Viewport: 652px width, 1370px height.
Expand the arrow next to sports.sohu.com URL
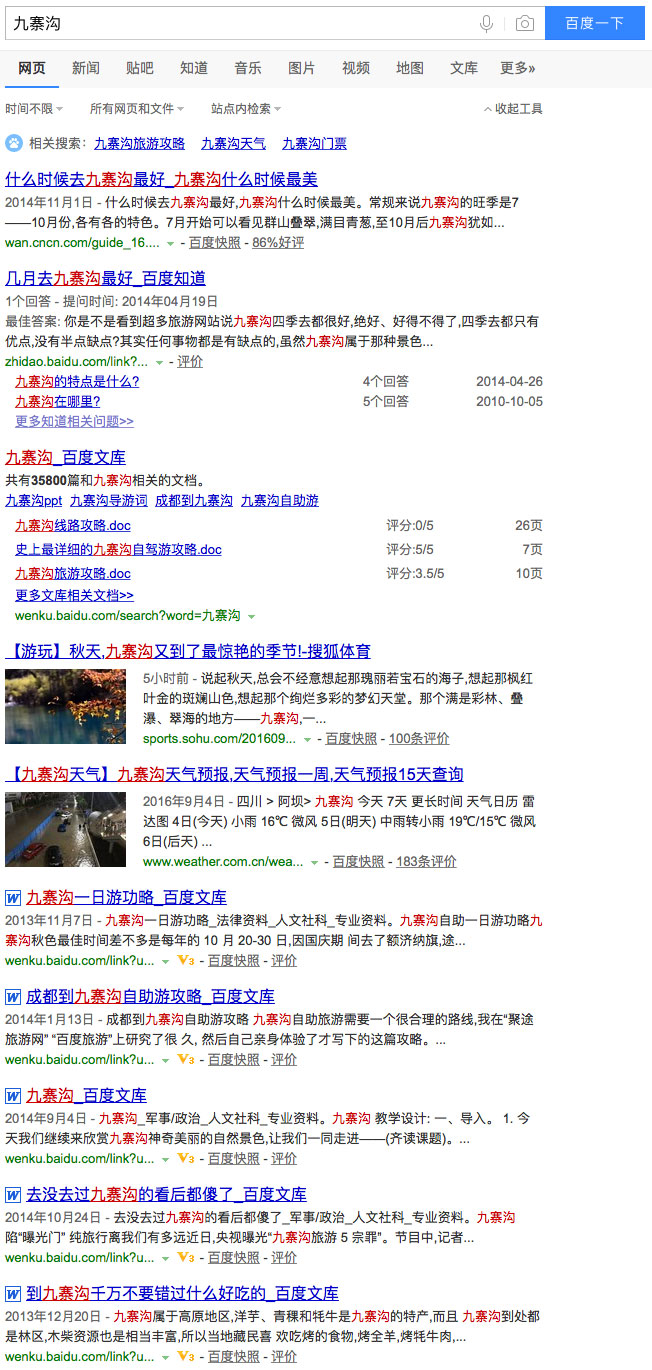307,739
